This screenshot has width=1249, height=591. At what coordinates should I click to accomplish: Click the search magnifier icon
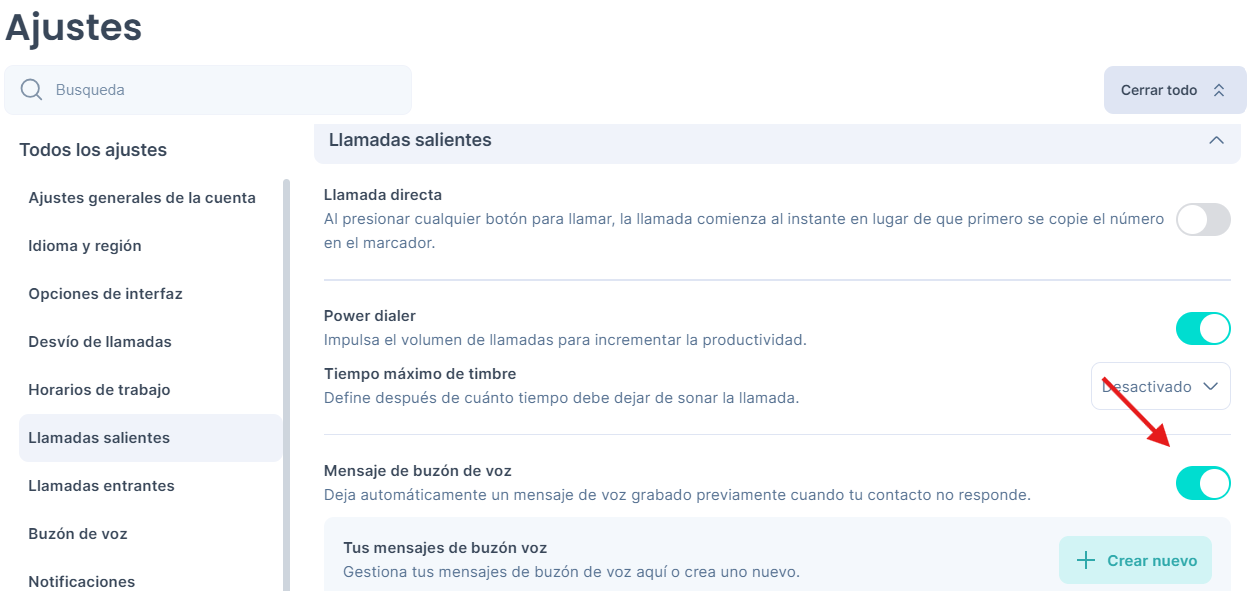click(x=31, y=90)
